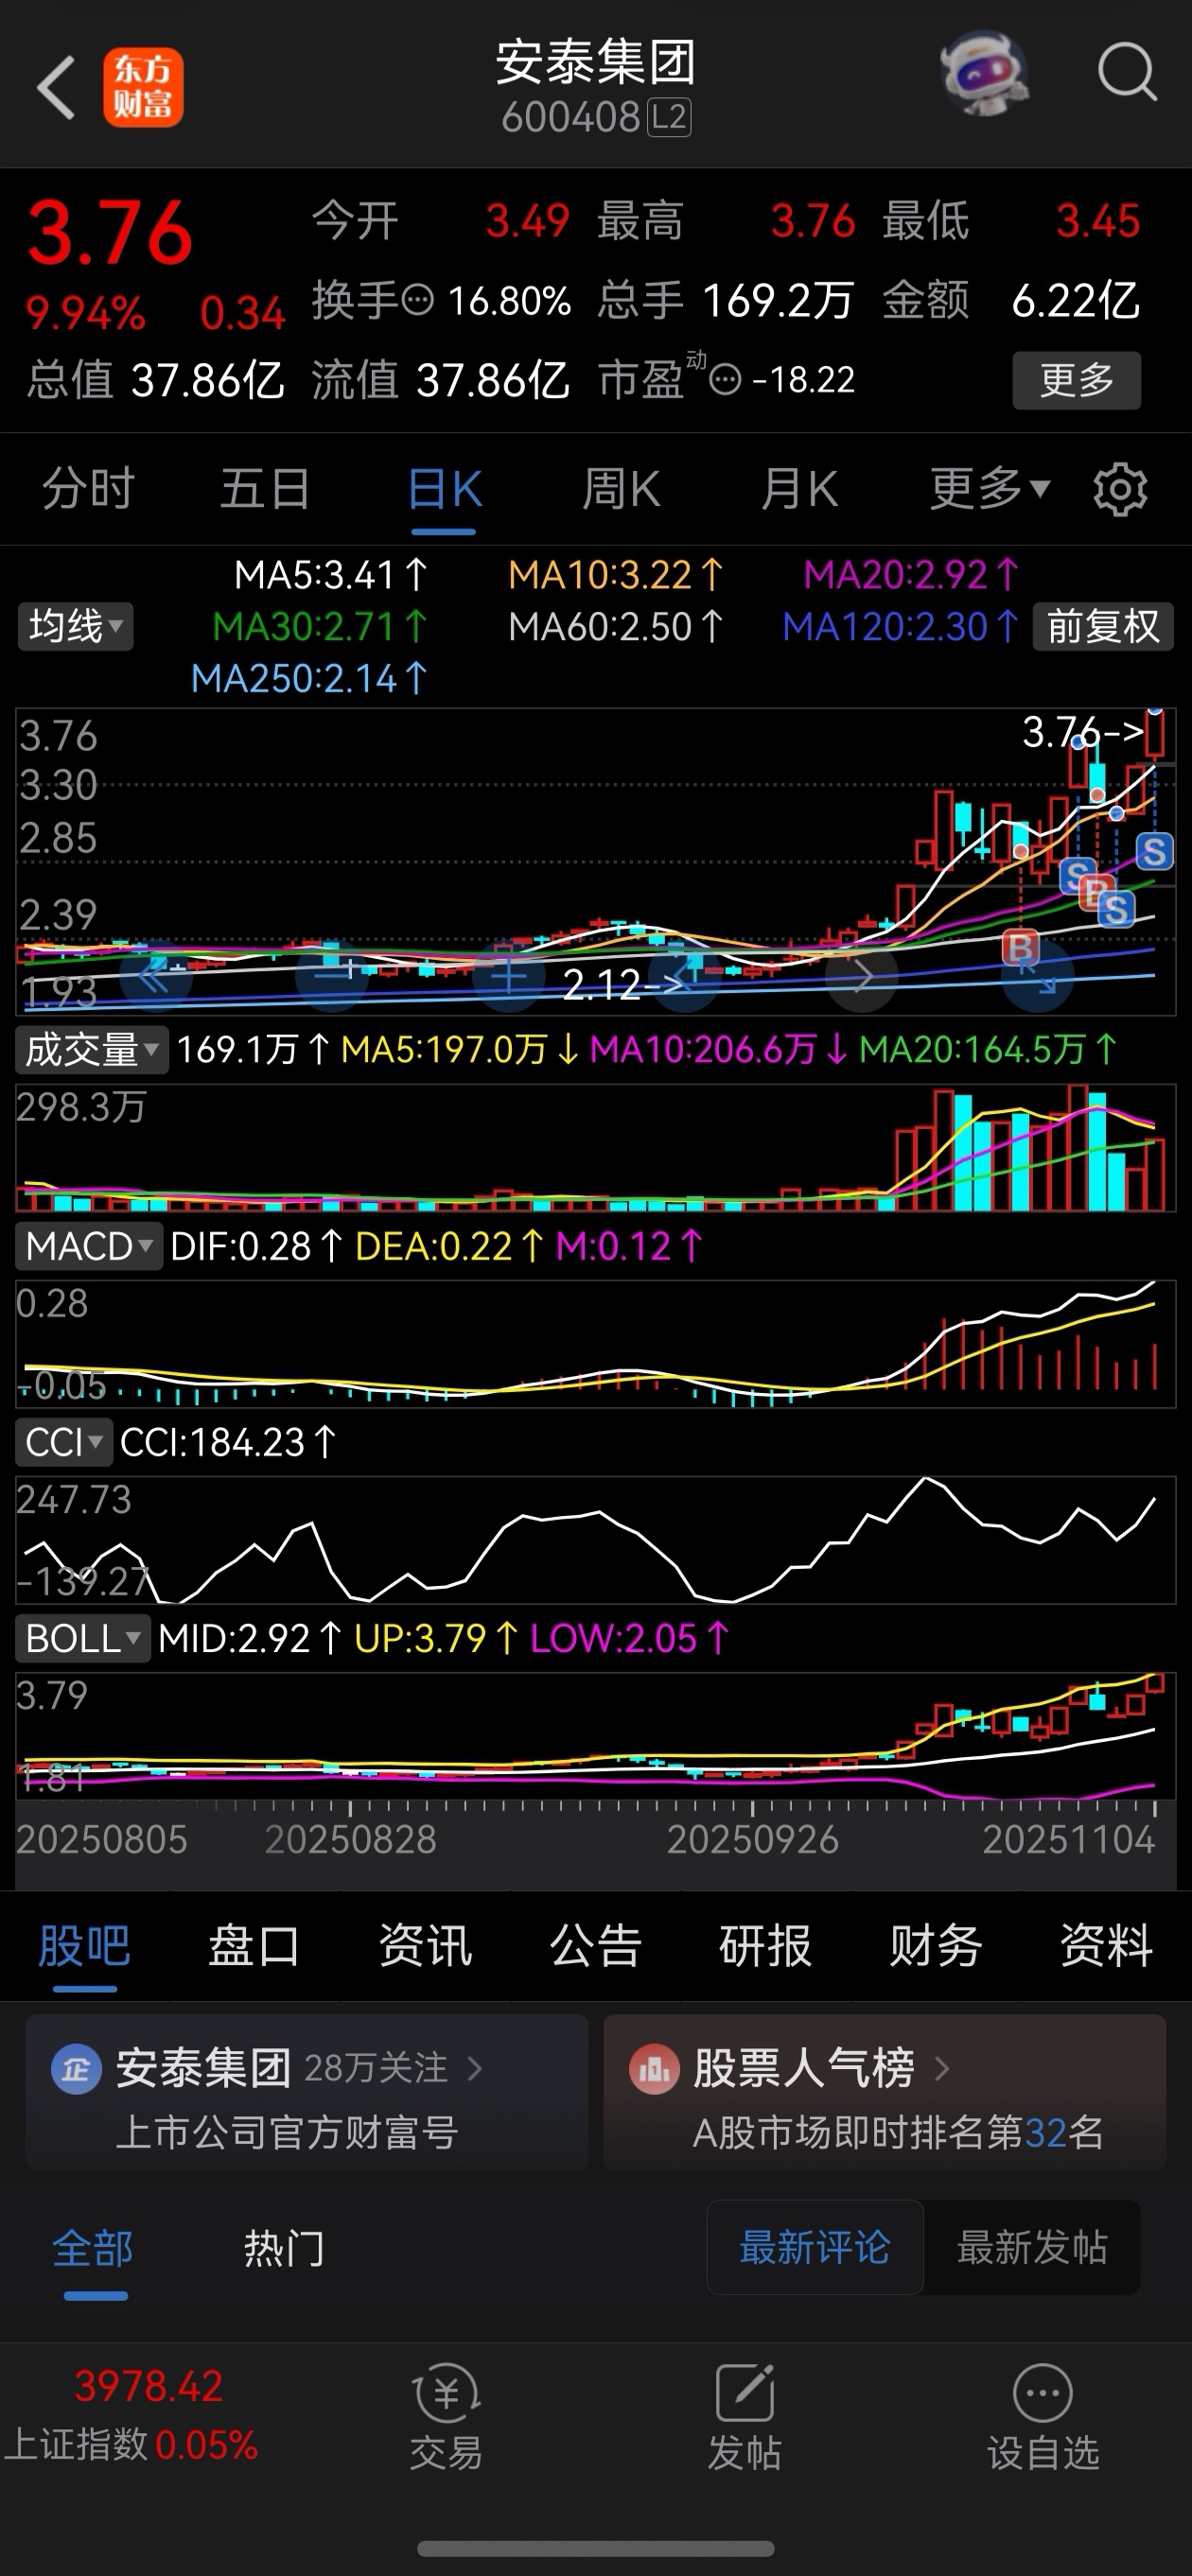The image size is (1192, 2576).
Task: Open 发帖 post icon in bottom bar
Action: (745, 2417)
